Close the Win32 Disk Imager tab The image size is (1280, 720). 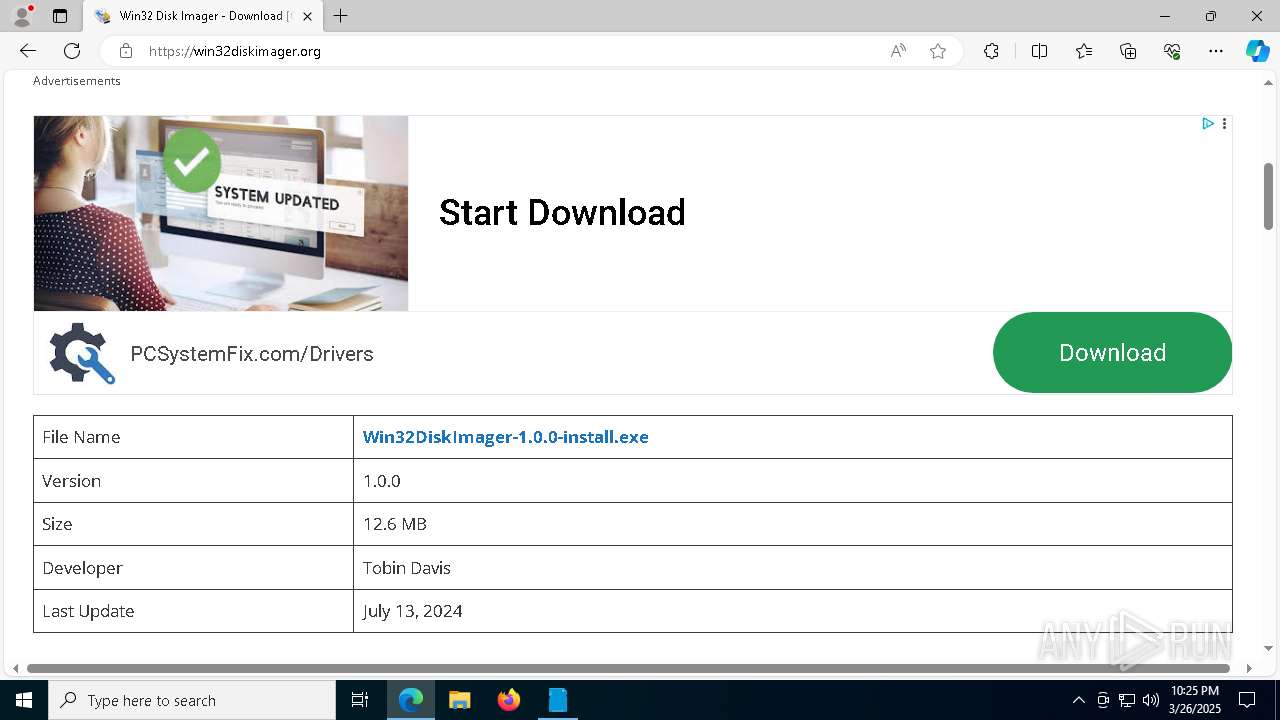308,16
